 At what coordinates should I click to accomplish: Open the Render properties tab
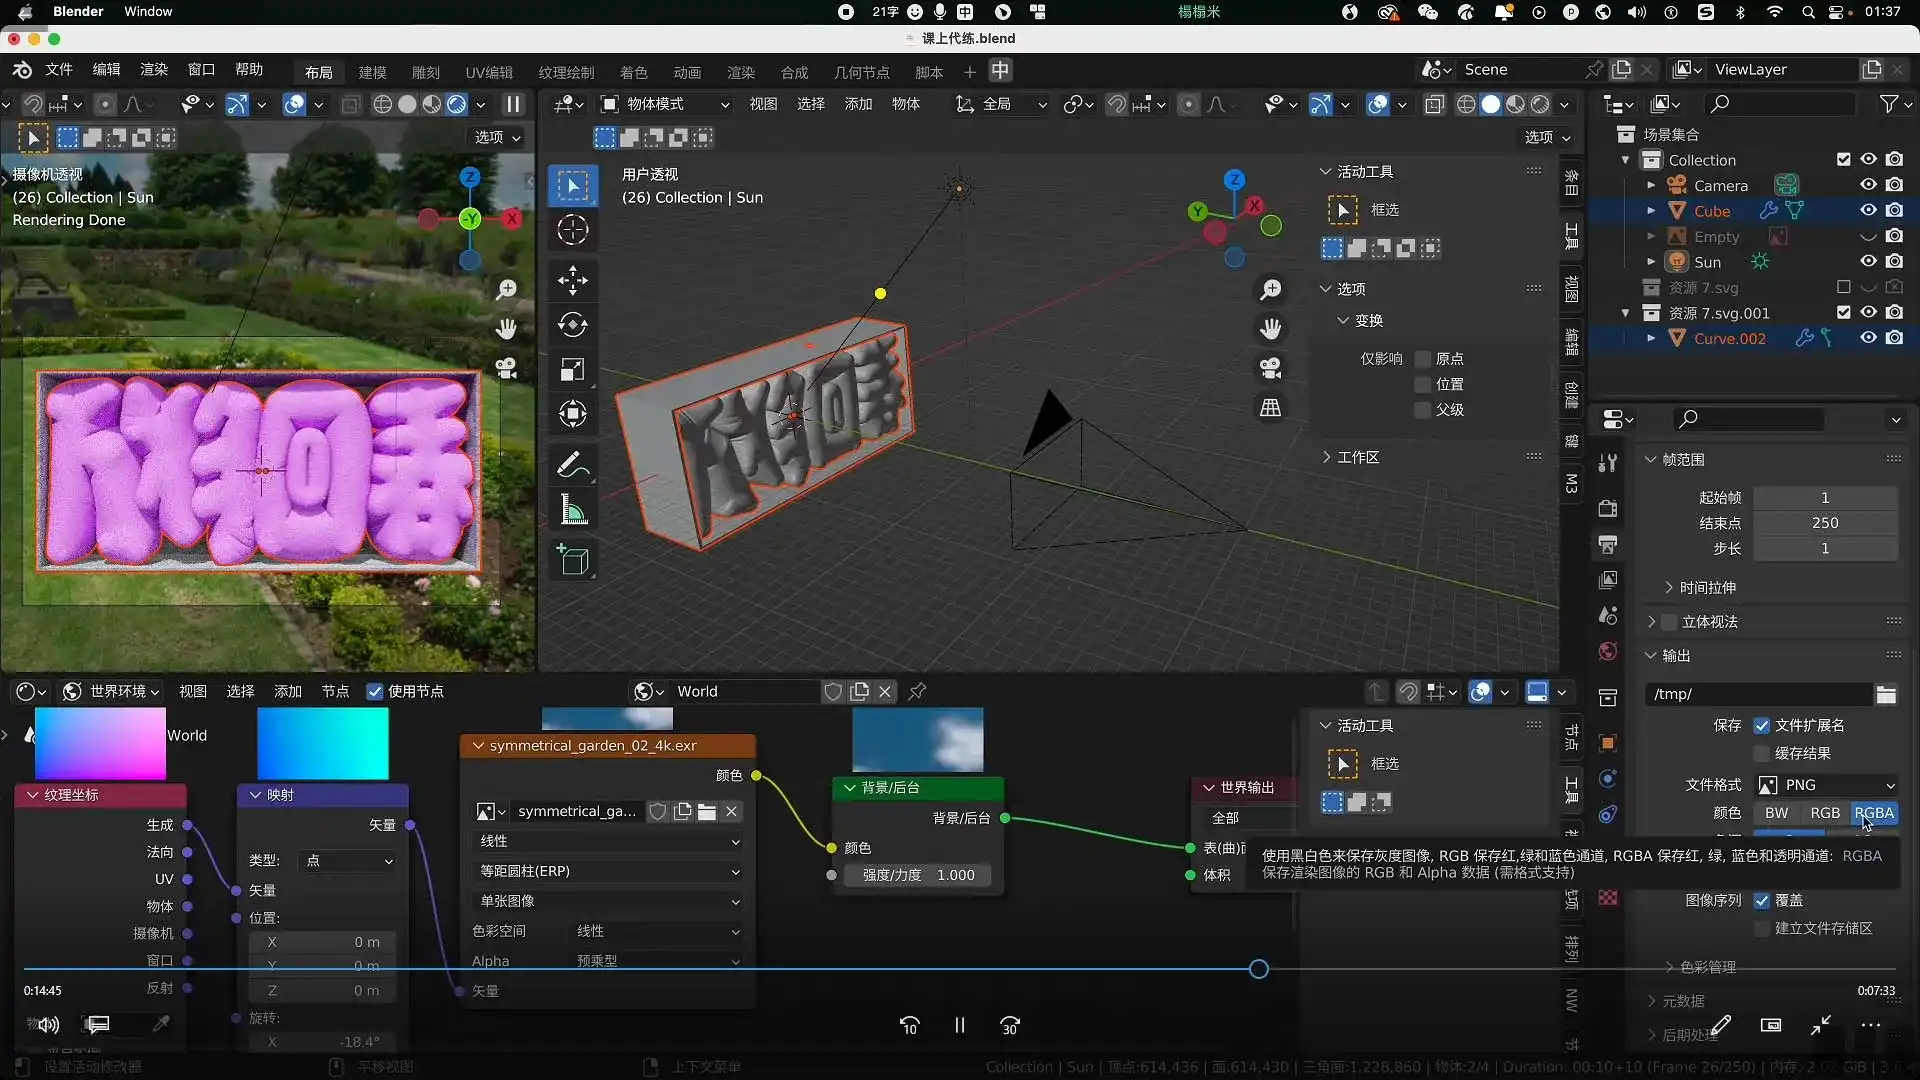pos(1608,508)
